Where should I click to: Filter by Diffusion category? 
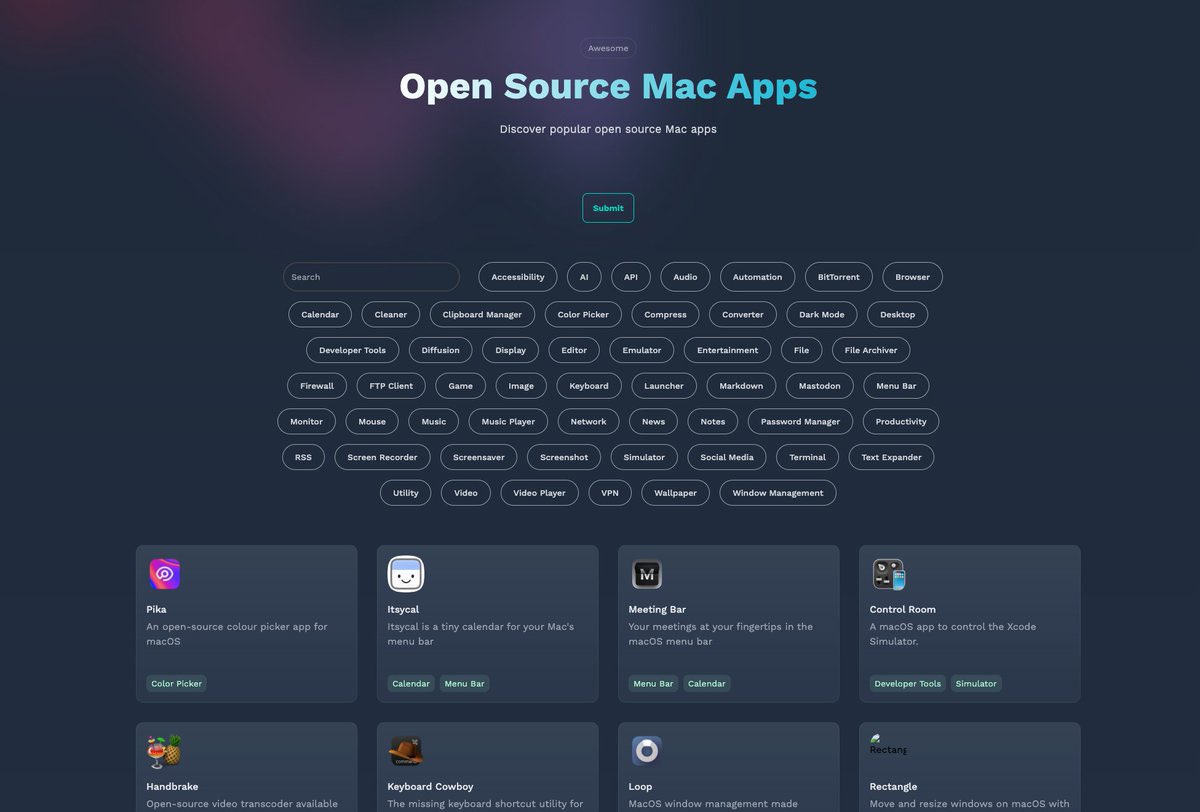tap(441, 350)
